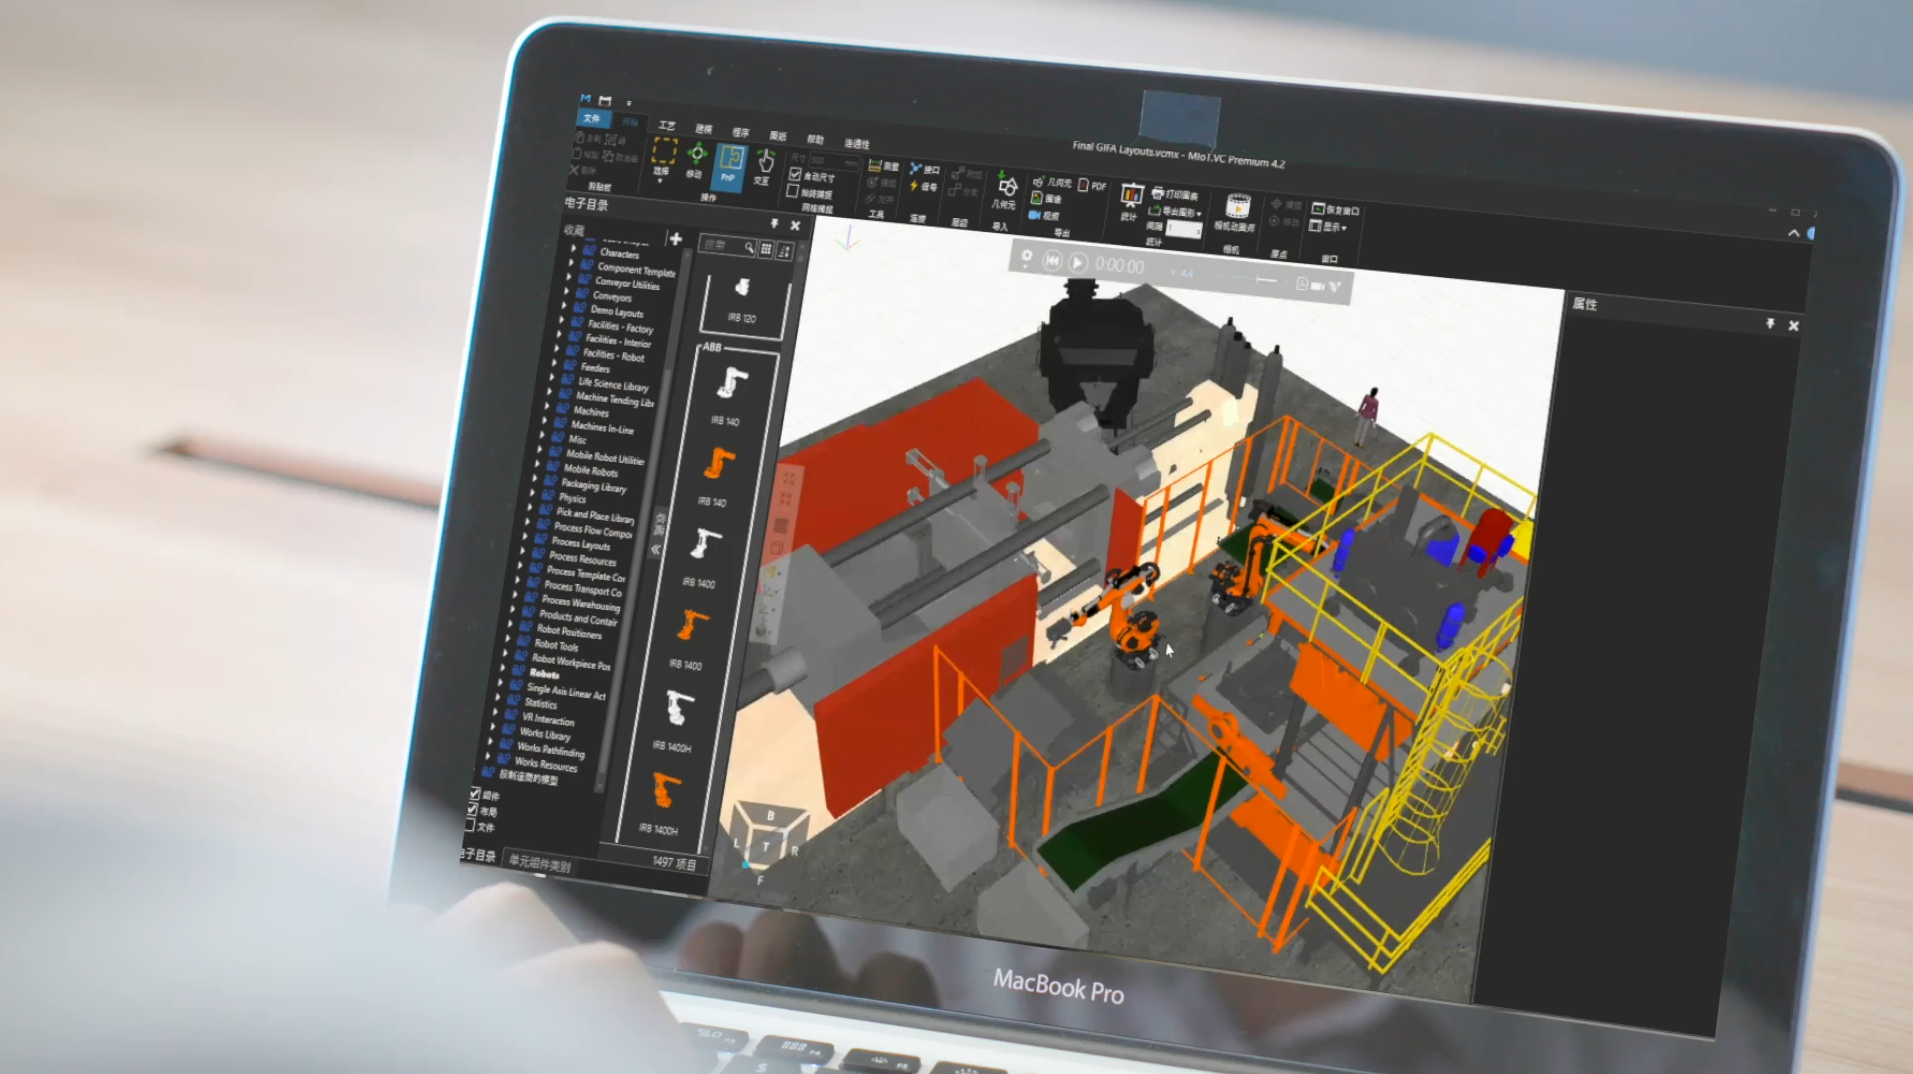Click the Interact (交互) hand tool
The height and width of the screenshot is (1074, 1913).
click(764, 166)
